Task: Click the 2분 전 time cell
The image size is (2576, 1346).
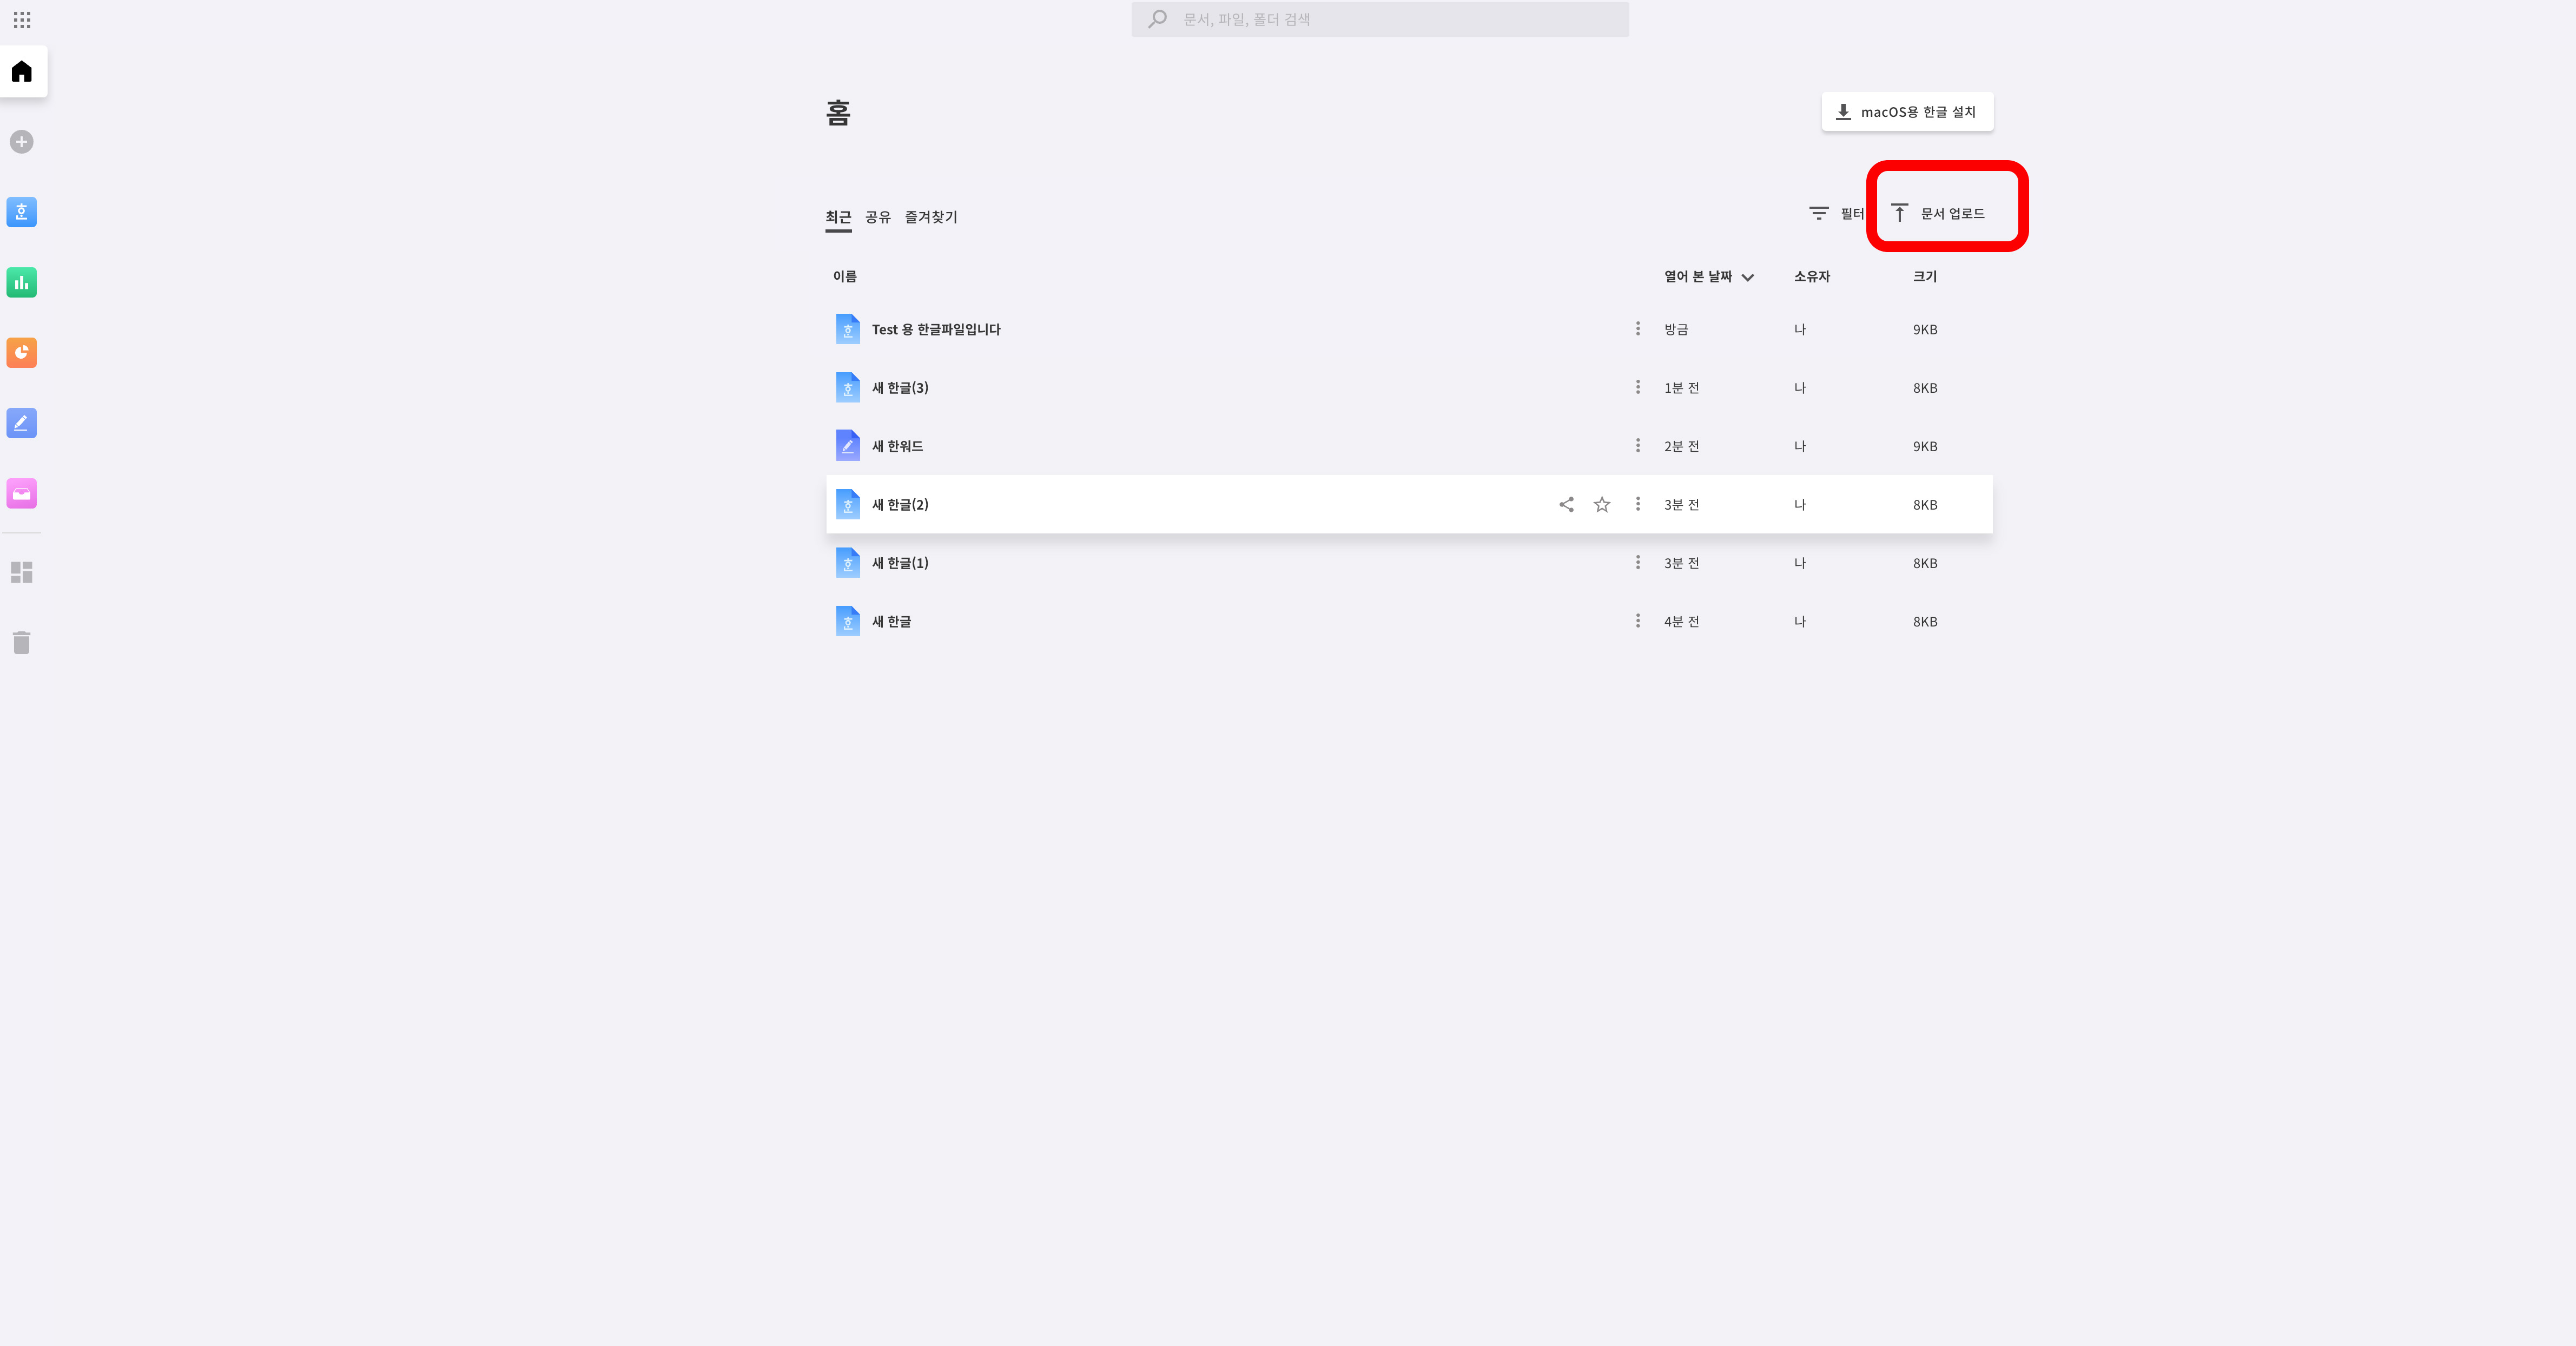Action: click(1682, 446)
